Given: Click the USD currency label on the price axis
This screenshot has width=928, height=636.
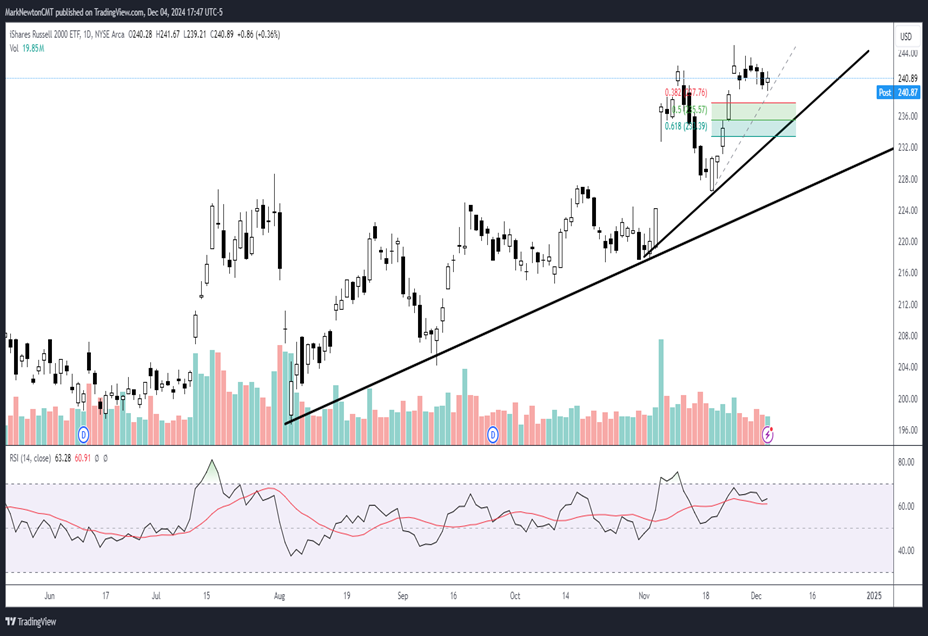Looking at the screenshot, I should [x=906, y=37].
